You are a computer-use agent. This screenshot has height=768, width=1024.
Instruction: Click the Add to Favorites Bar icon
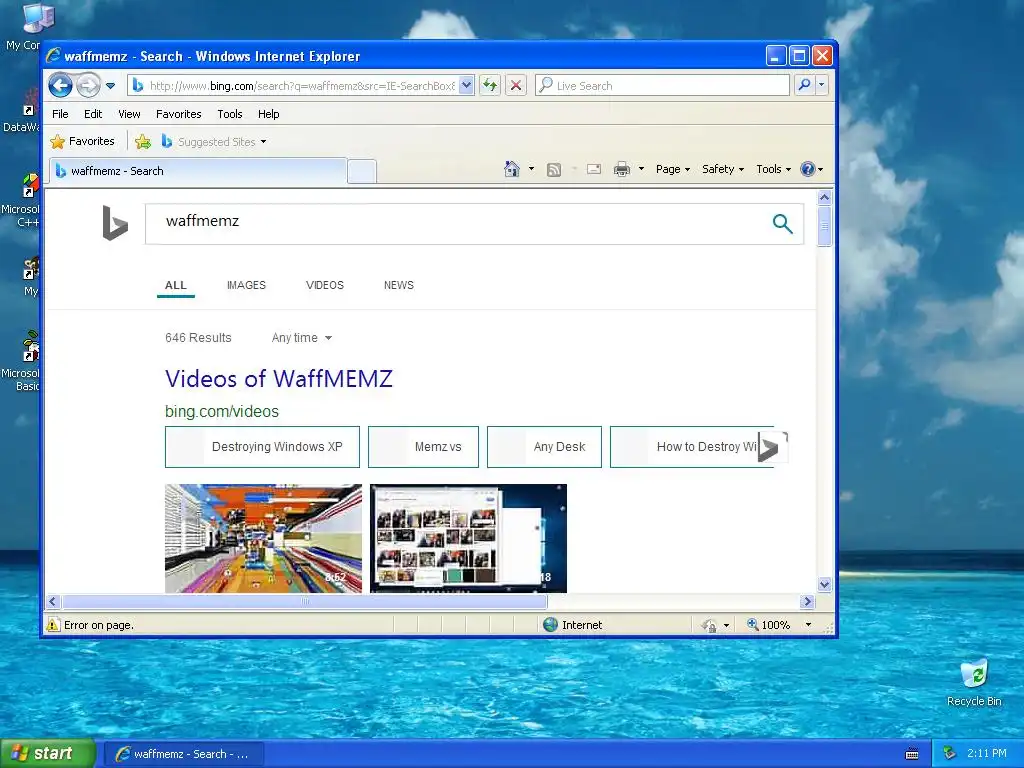pos(143,141)
